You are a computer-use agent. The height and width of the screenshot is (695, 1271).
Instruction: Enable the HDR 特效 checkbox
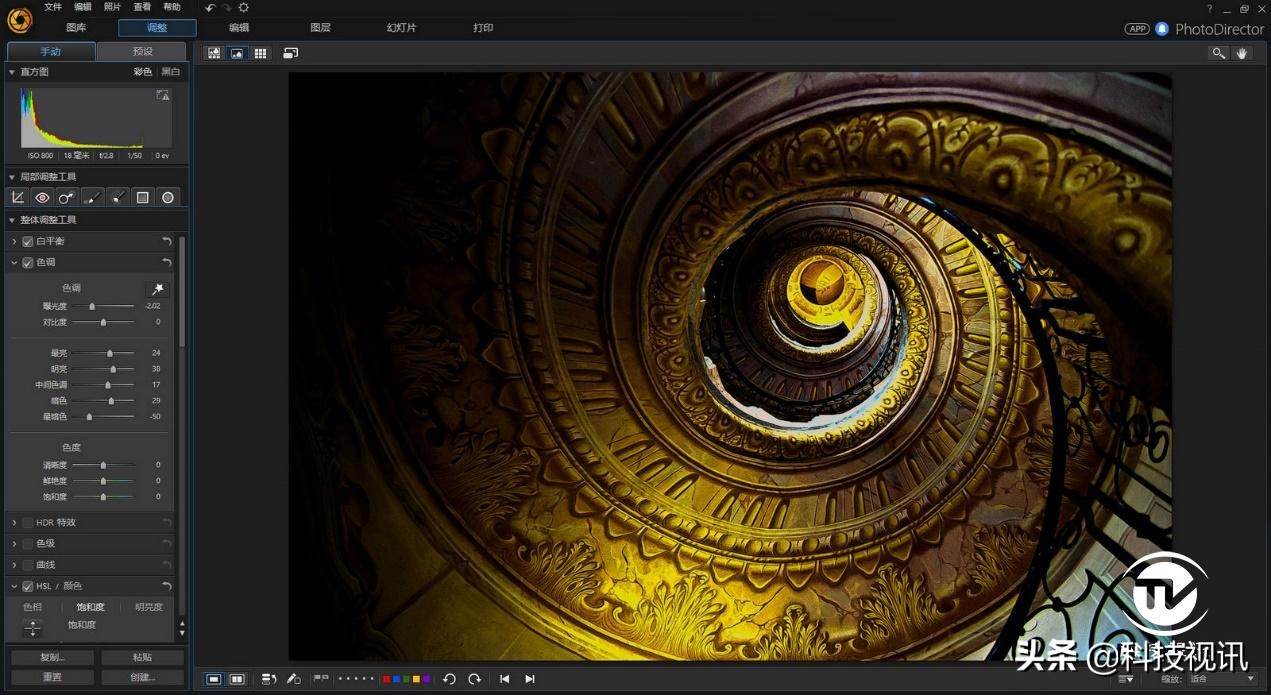click(x=28, y=523)
